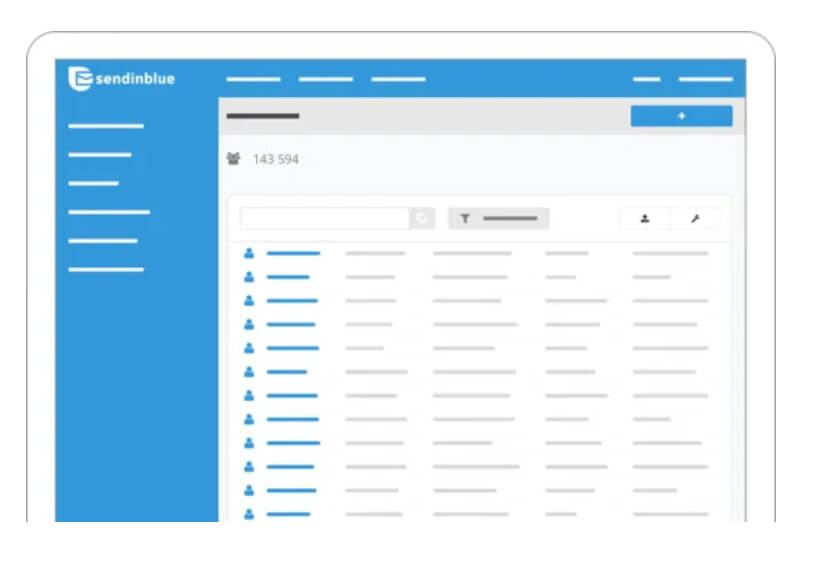Viewport: 823px width, 567px height.
Task: Open the third top navigation menu item
Action: (x=398, y=79)
